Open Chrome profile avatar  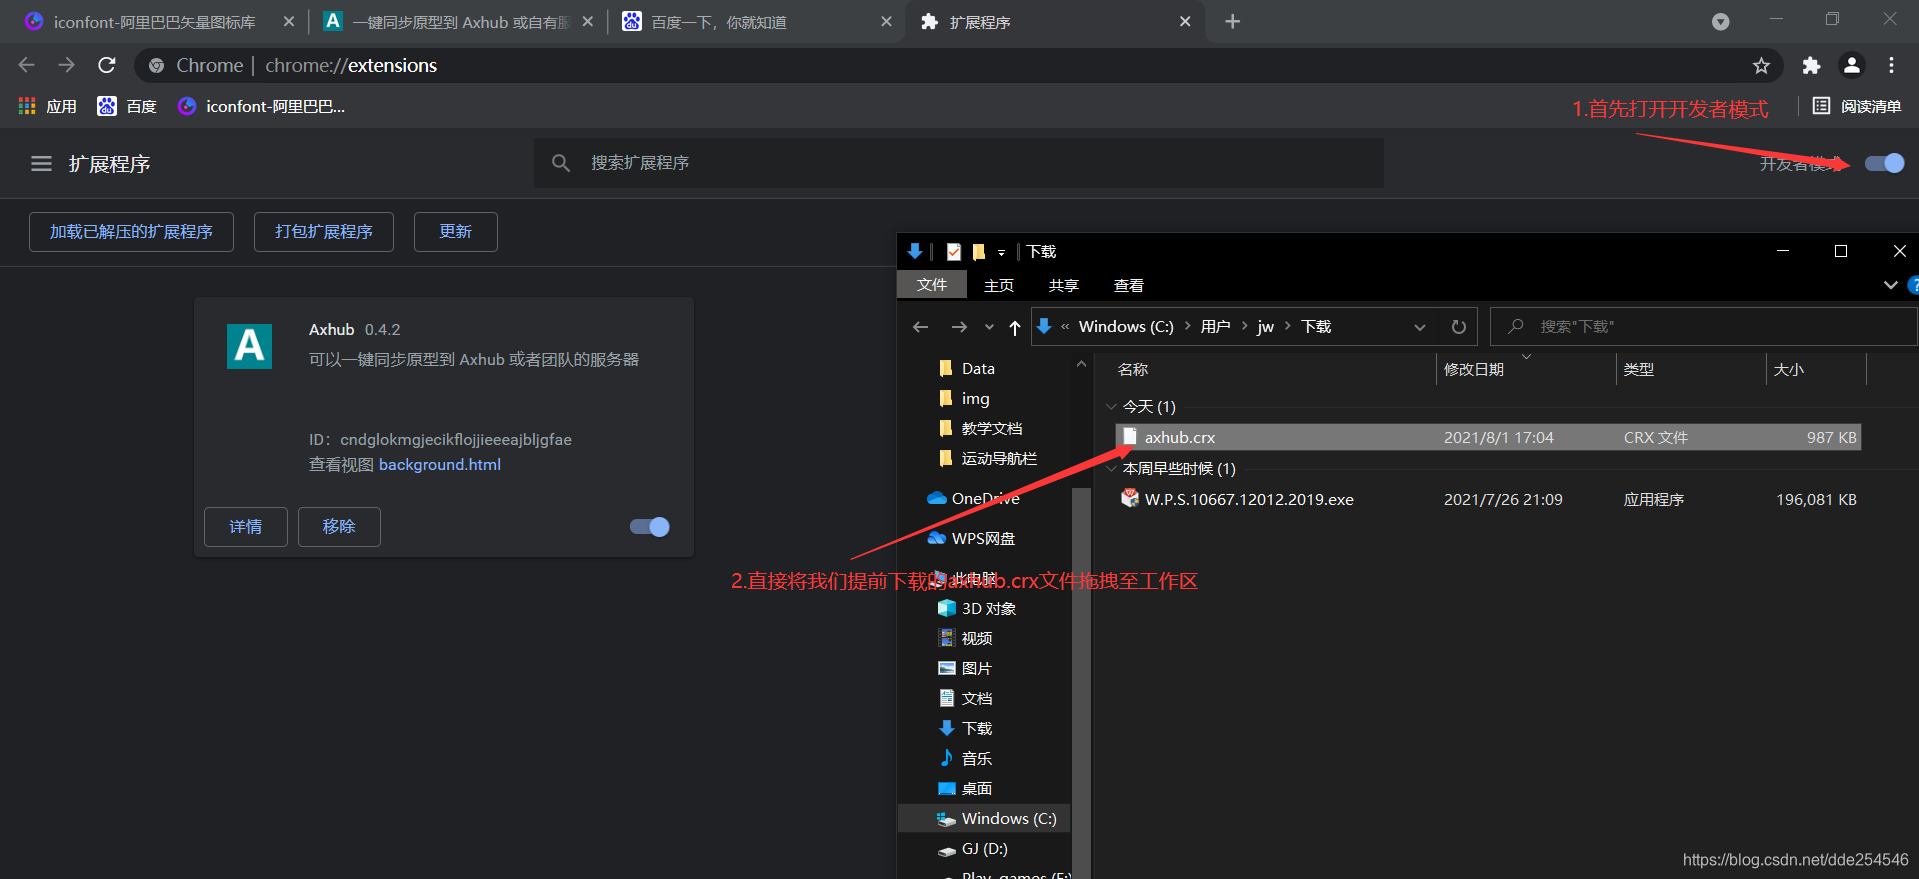pyautogui.click(x=1852, y=65)
